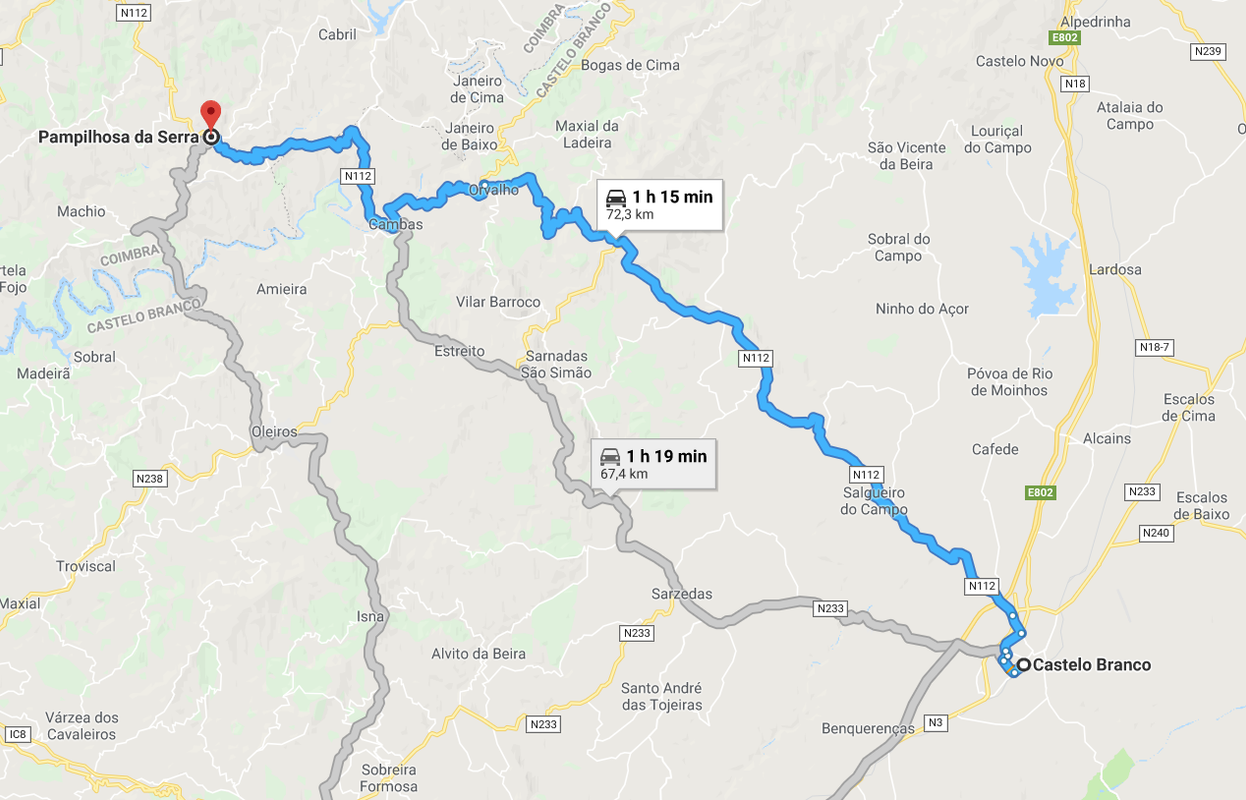Screen dimensions: 1246x800
Task: Click the Alcains town label
Action: pyautogui.click(x=1107, y=439)
